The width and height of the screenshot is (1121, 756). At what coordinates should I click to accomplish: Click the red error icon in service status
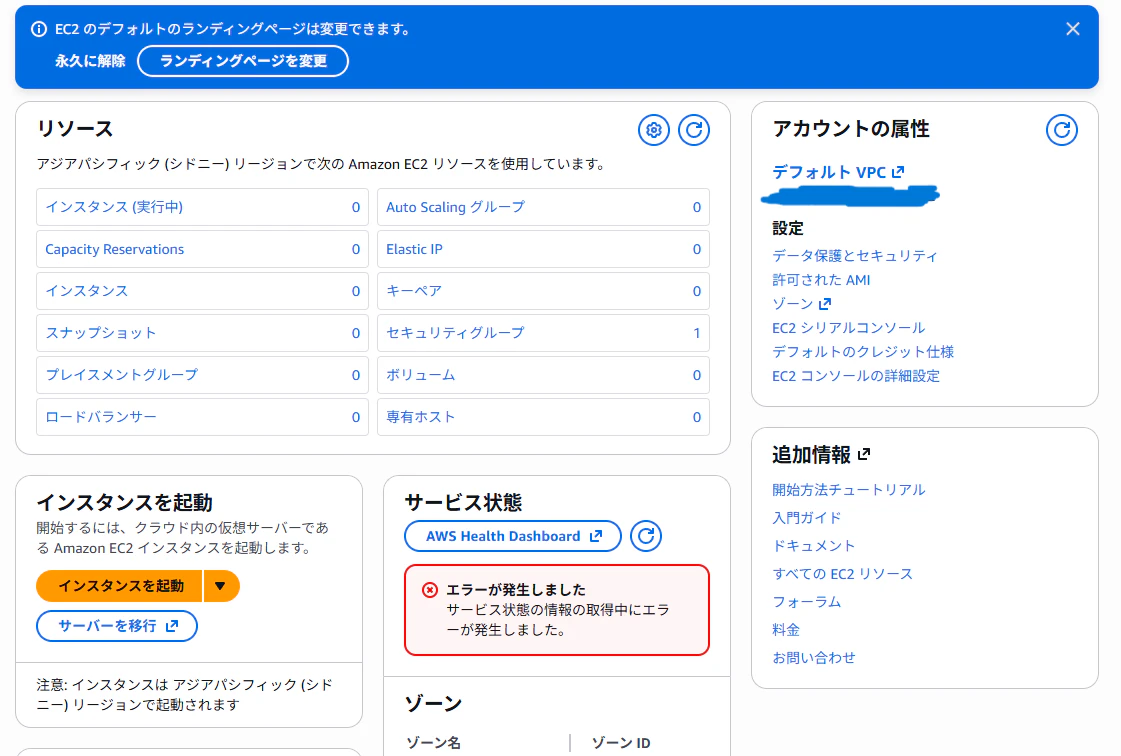click(430, 590)
